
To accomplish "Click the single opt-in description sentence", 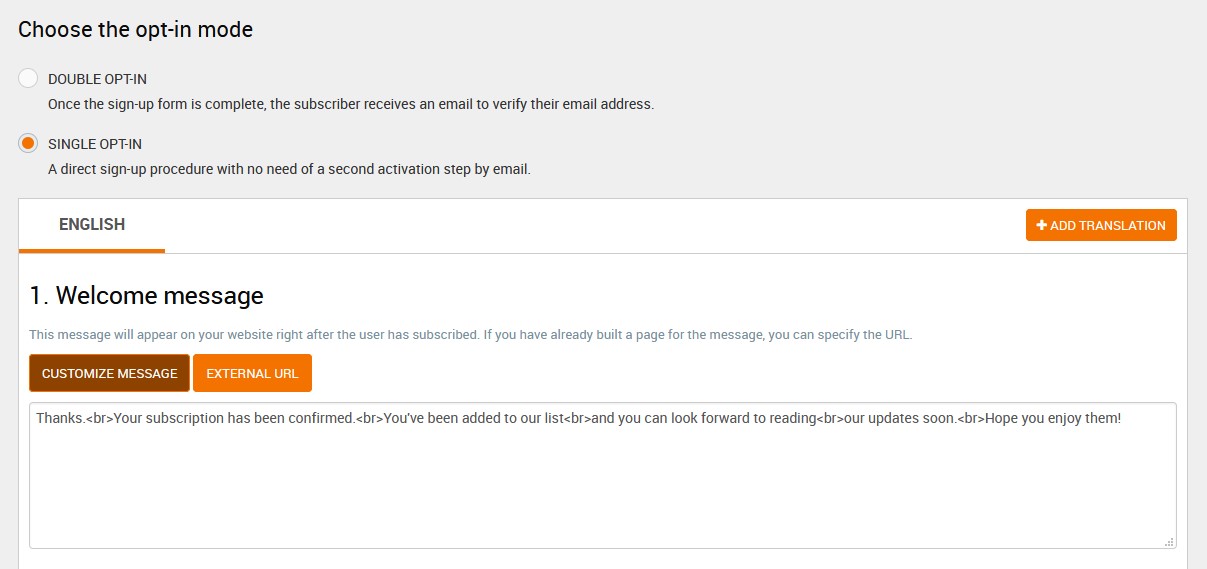I will (289, 169).
